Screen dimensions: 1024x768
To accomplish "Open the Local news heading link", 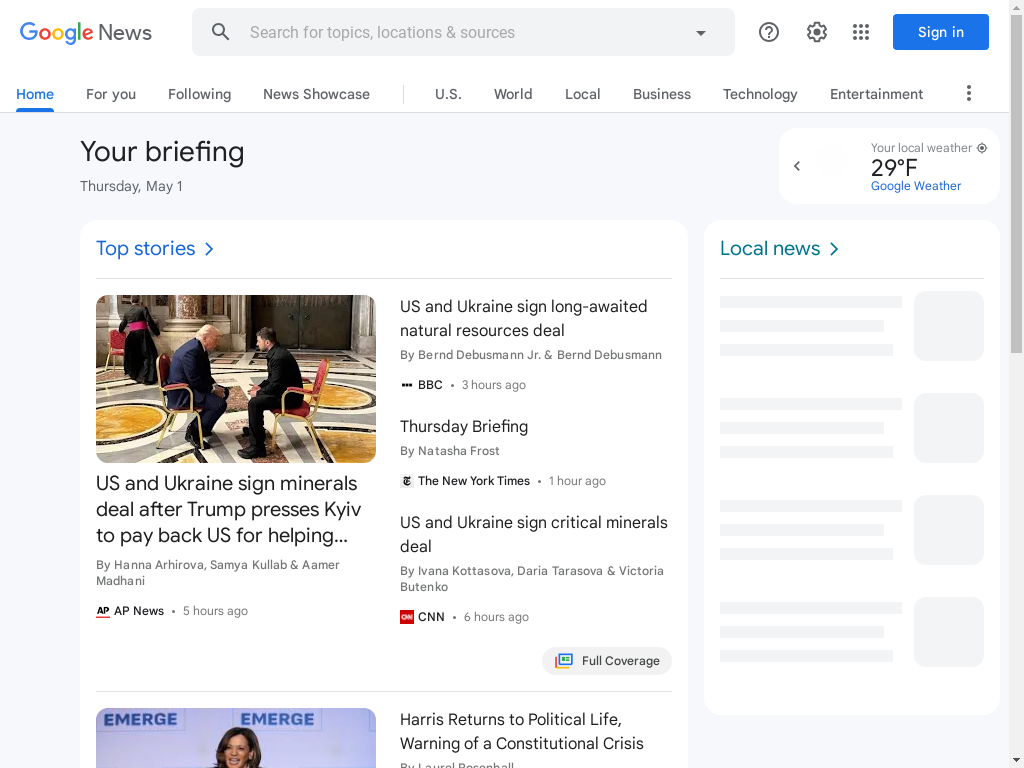I will (x=770, y=249).
